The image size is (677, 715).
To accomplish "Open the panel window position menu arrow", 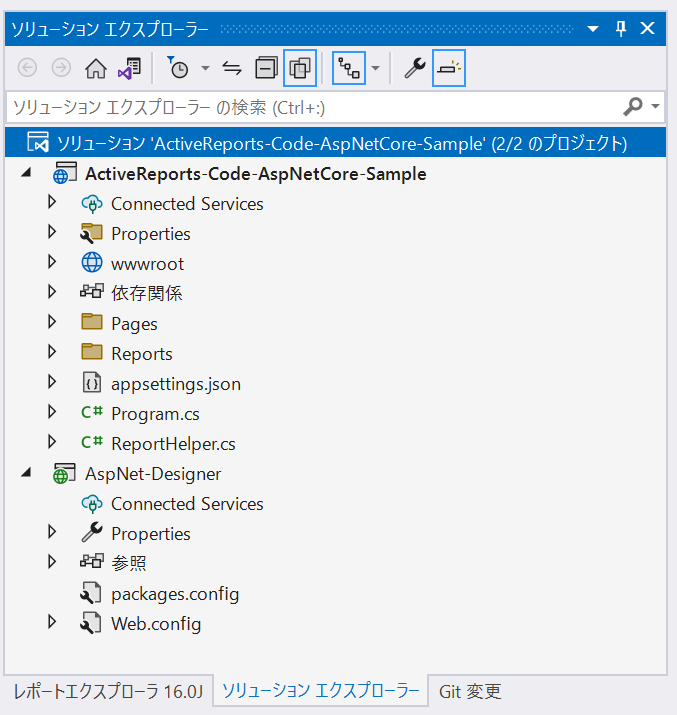I will 593,29.
